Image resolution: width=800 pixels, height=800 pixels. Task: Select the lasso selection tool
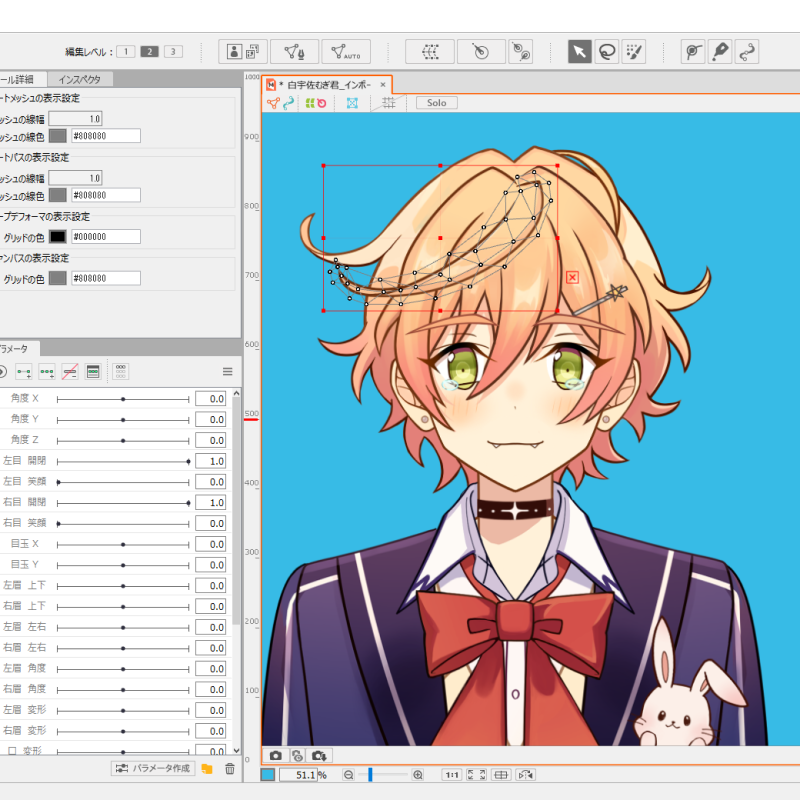click(606, 52)
